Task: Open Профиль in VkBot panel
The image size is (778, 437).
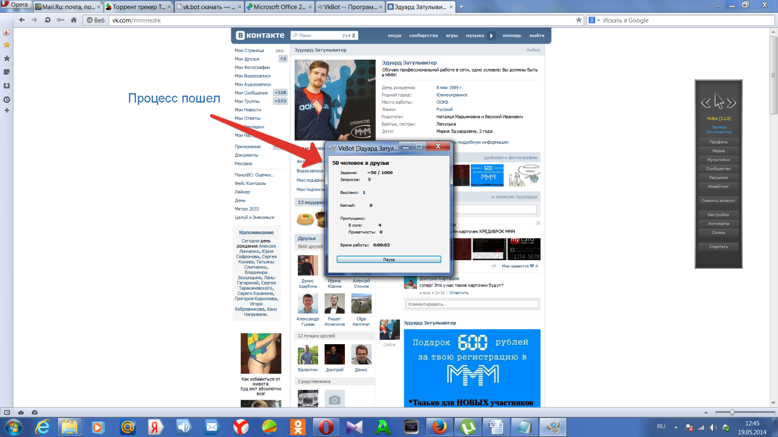Action: coord(718,142)
